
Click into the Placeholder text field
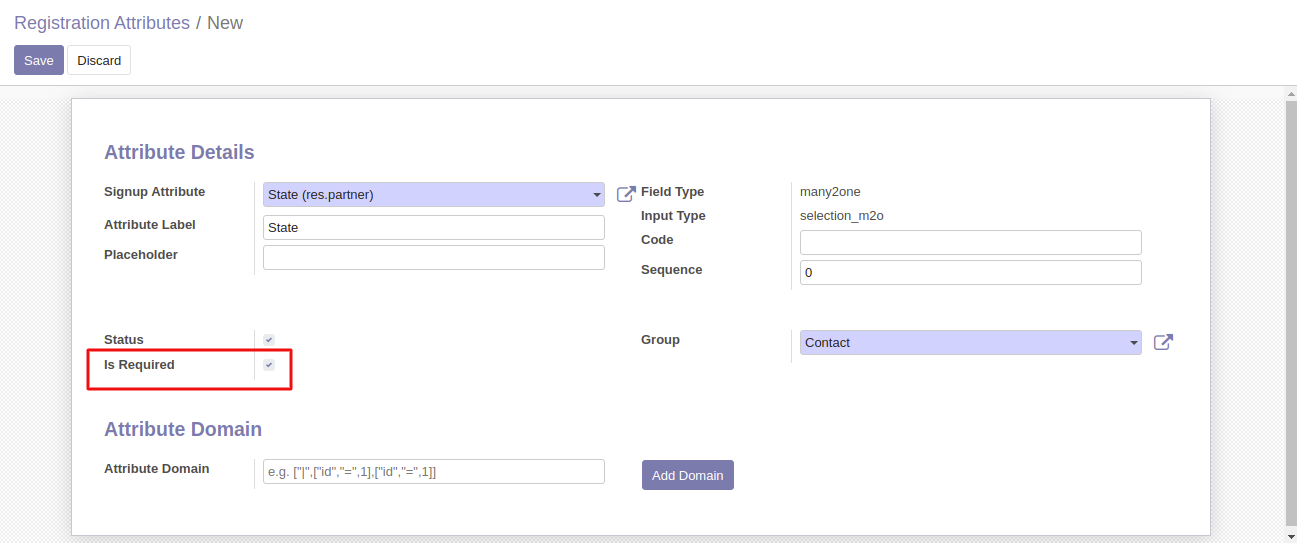point(433,257)
